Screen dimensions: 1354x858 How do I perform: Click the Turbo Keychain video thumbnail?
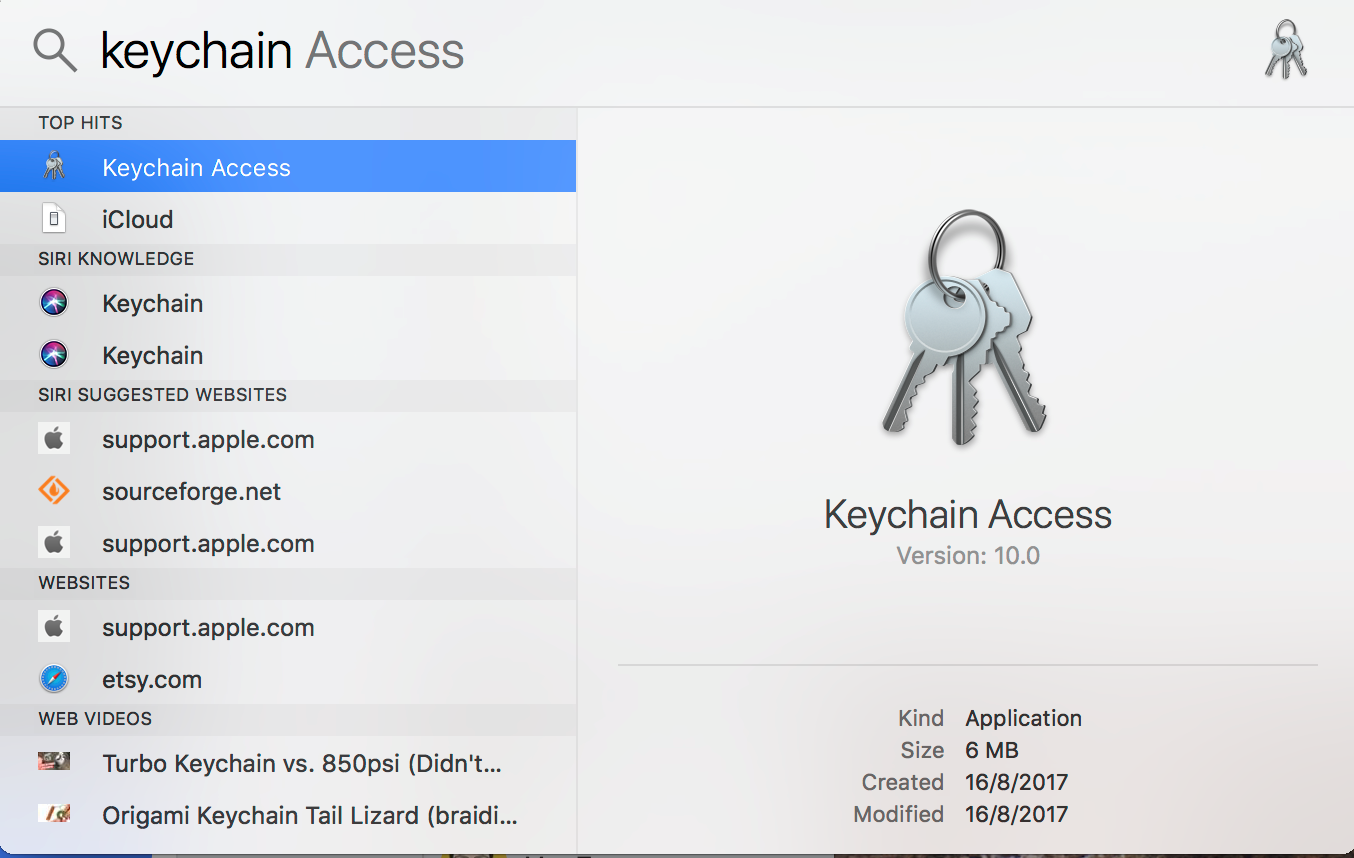(x=54, y=762)
